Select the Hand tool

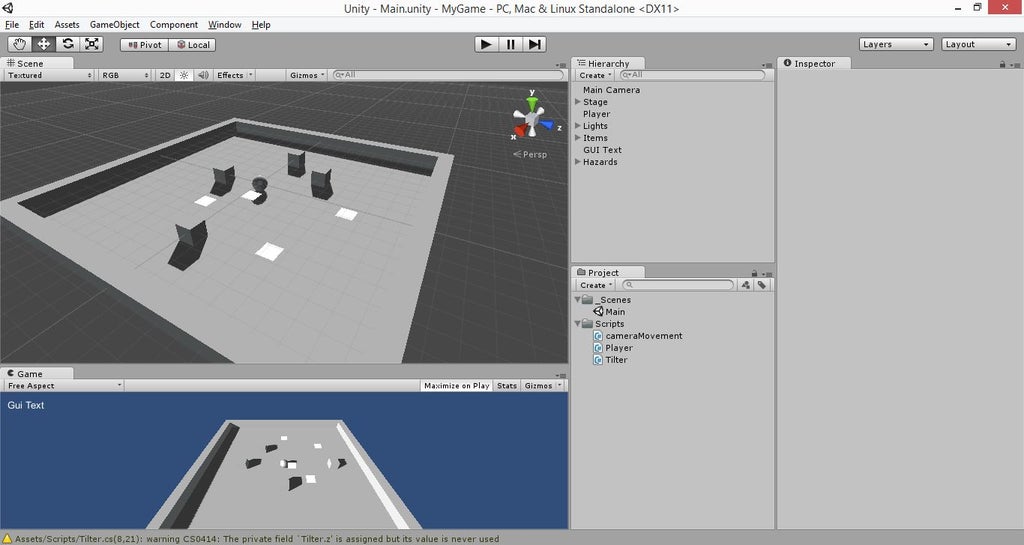point(20,44)
